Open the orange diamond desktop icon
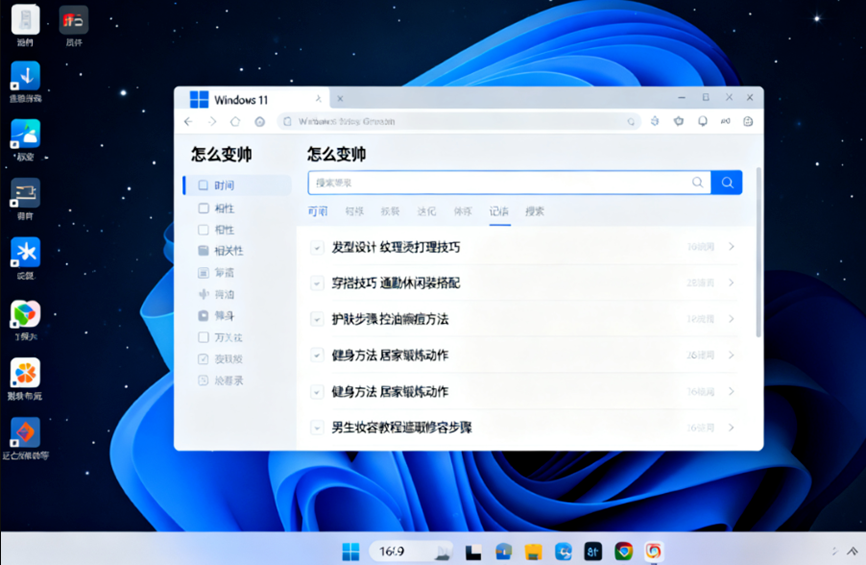This screenshot has width=866, height=565. 25,432
